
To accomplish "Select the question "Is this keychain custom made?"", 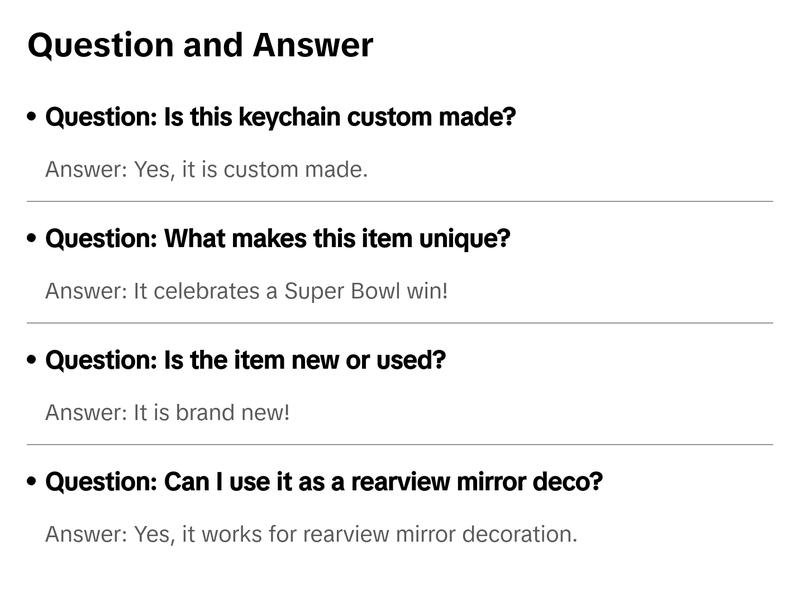I will coord(280,117).
